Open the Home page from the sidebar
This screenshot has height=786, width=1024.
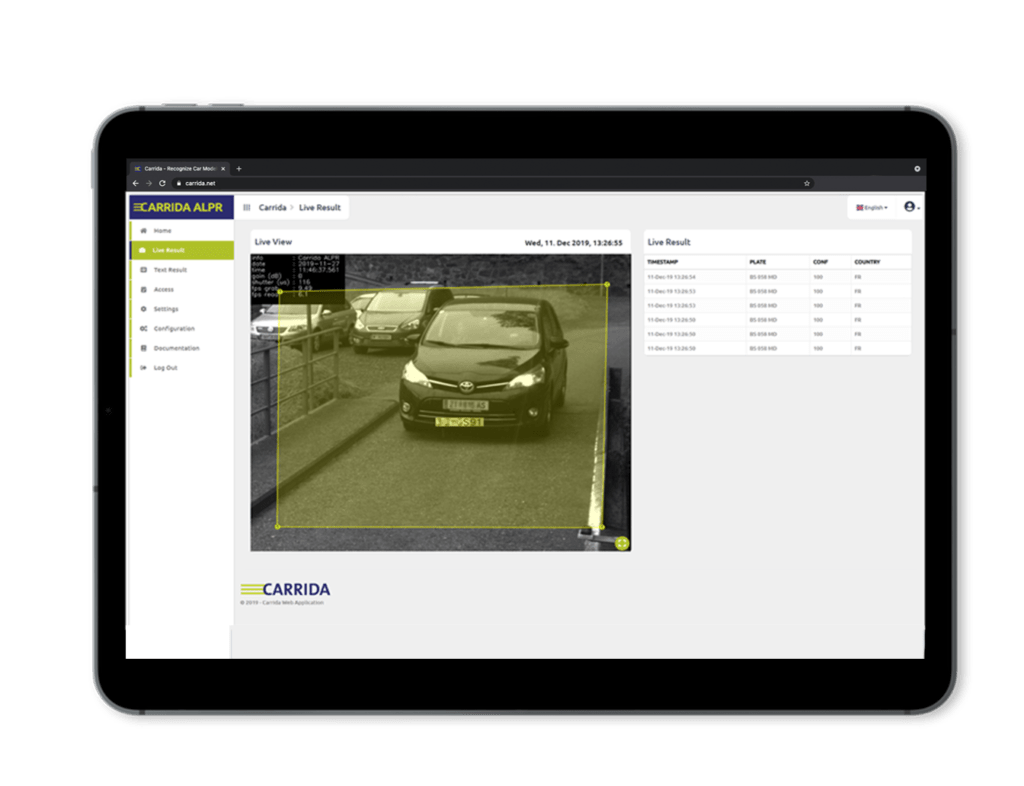click(182, 230)
